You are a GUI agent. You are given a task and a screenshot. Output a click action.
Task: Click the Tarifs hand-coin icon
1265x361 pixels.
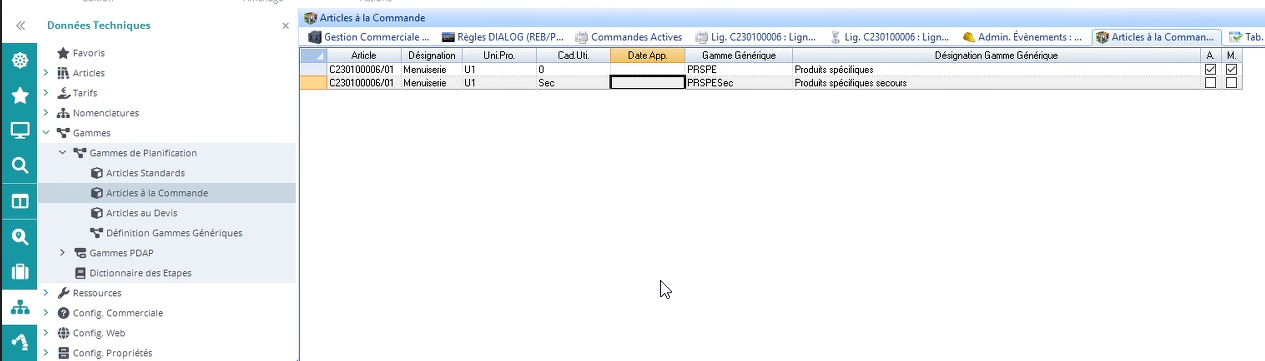click(x=63, y=93)
